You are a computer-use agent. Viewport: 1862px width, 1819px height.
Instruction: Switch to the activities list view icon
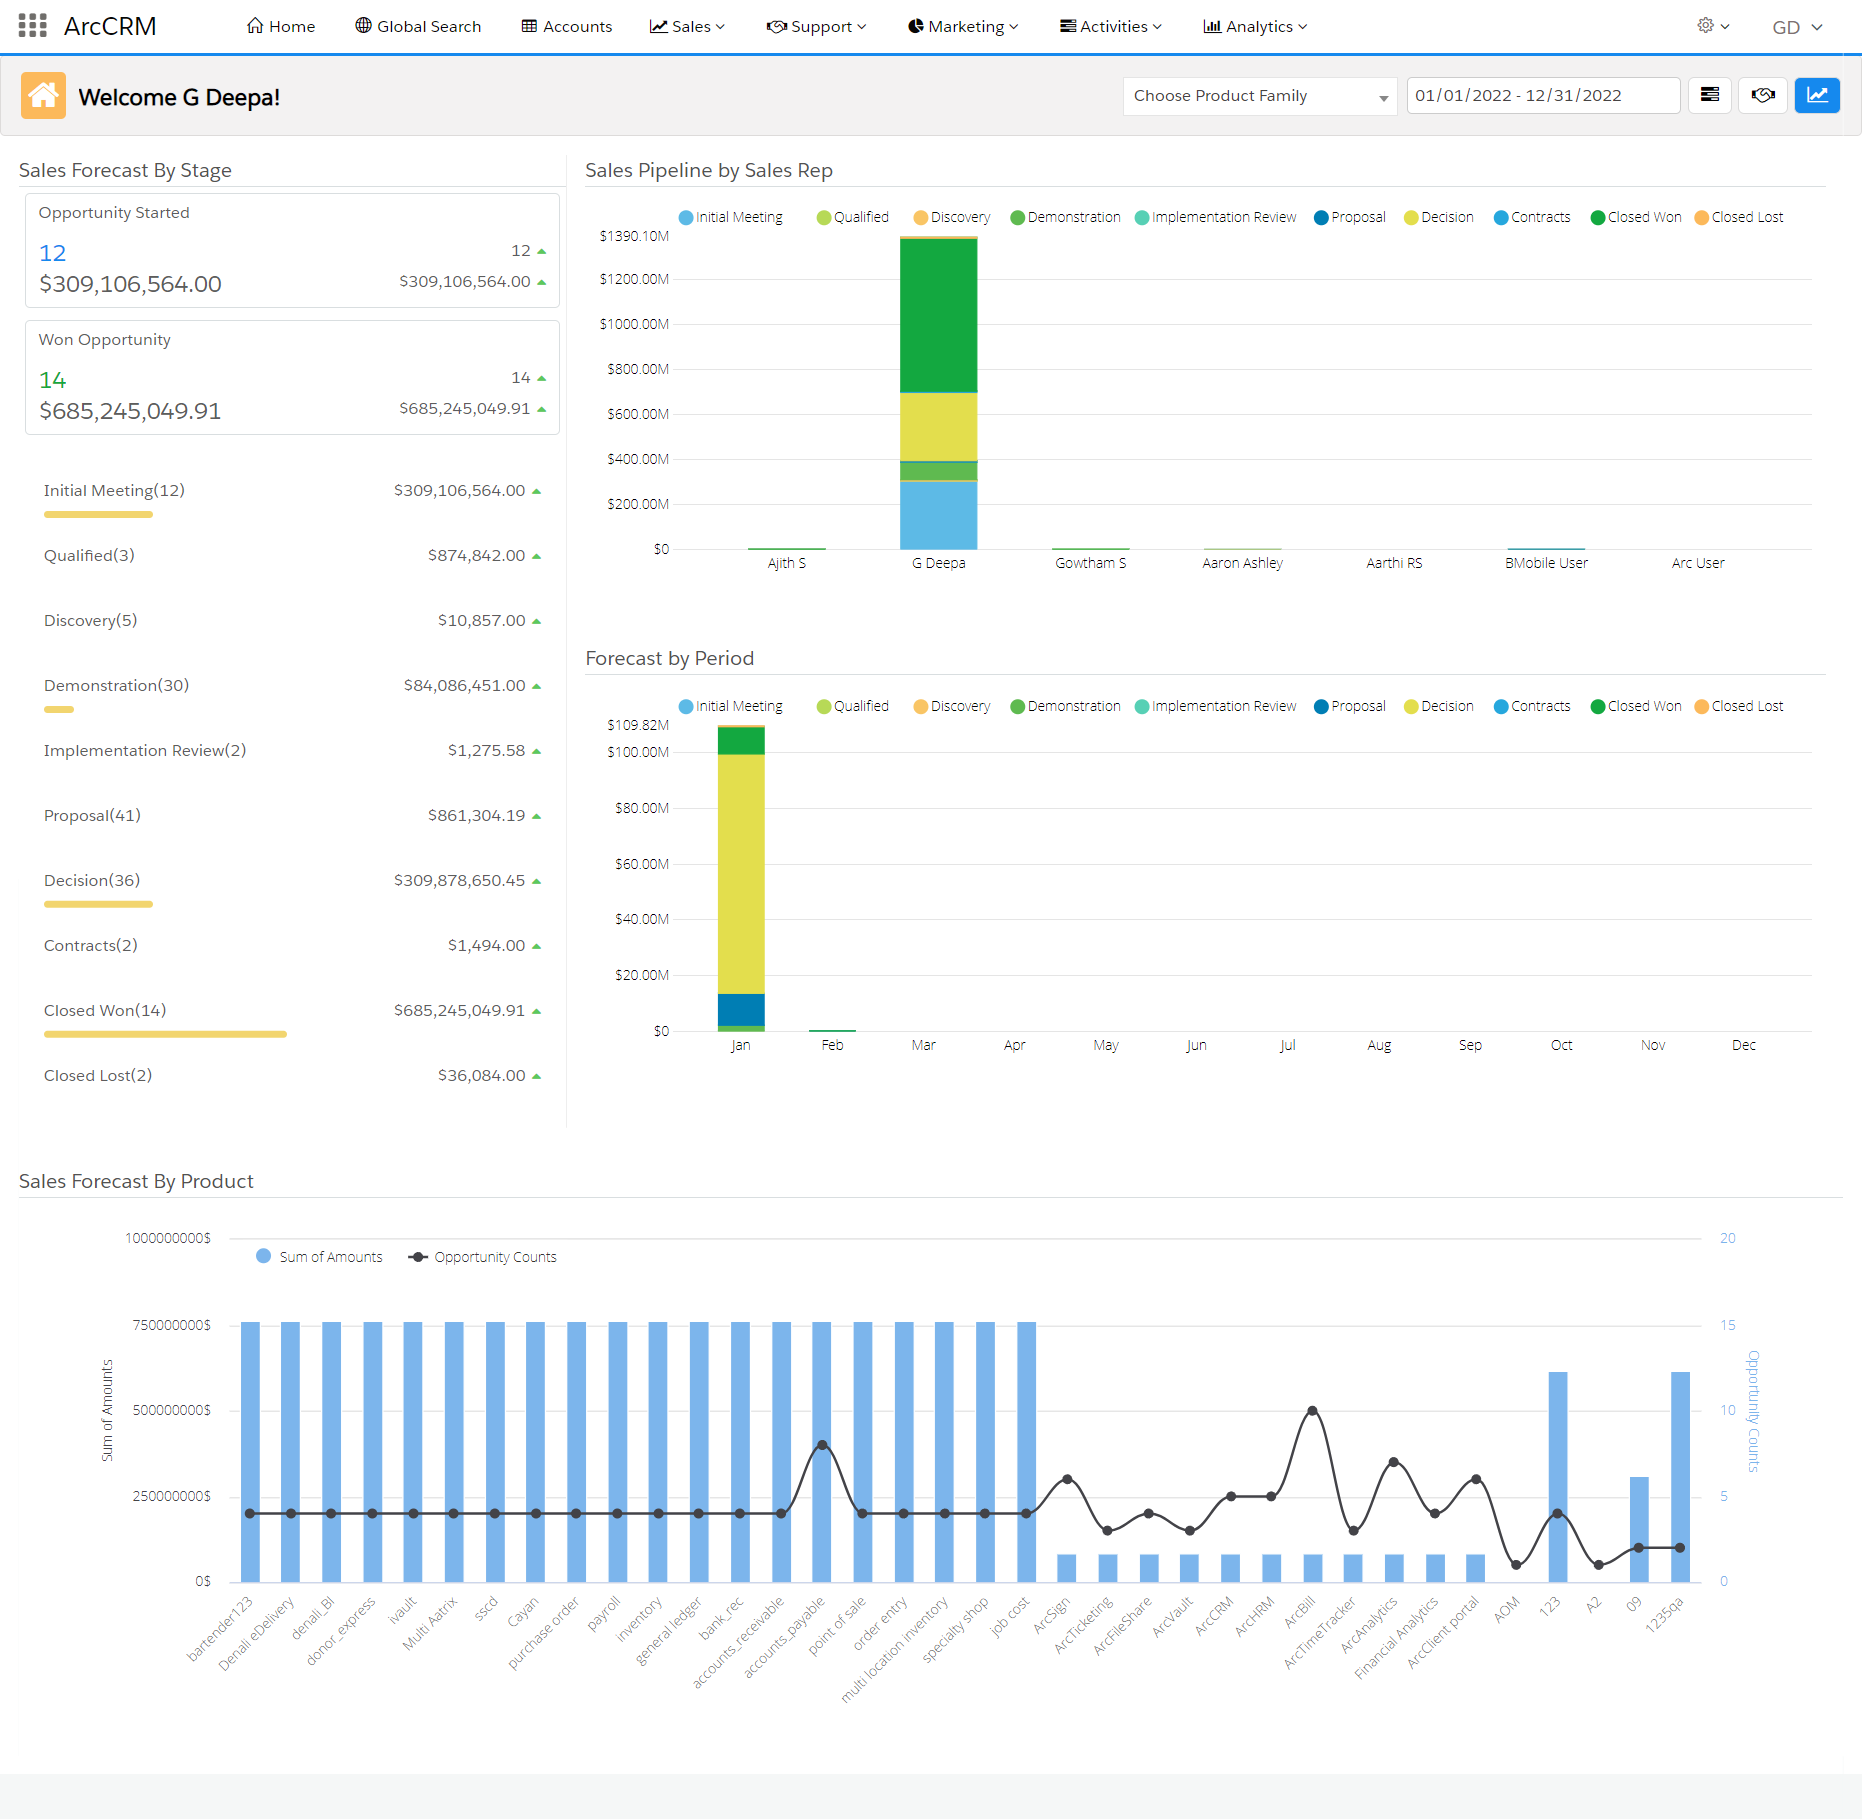tap(1710, 95)
